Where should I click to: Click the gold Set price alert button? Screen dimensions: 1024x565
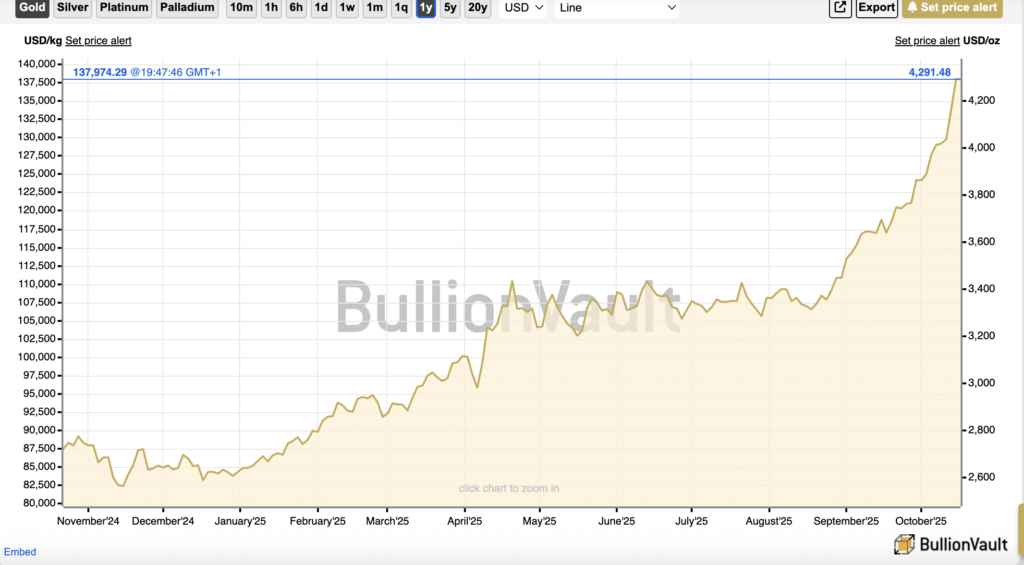click(x=951, y=8)
